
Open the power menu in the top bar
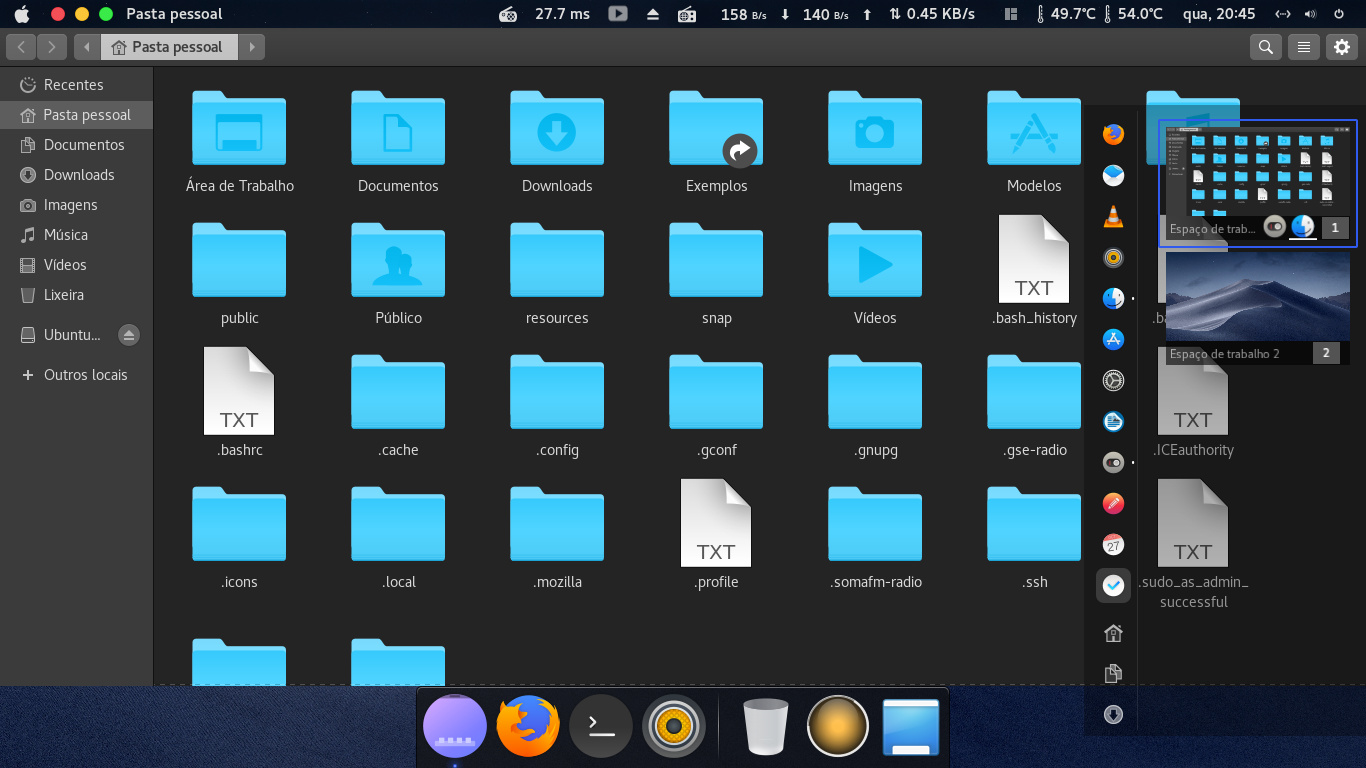click(1338, 14)
